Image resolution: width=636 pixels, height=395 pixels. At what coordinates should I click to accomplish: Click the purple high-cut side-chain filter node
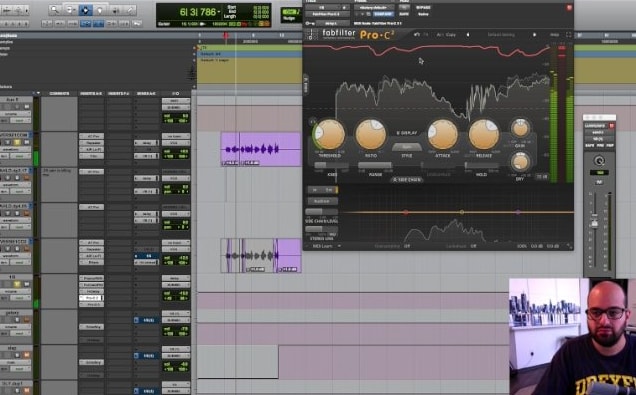[518, 212]
